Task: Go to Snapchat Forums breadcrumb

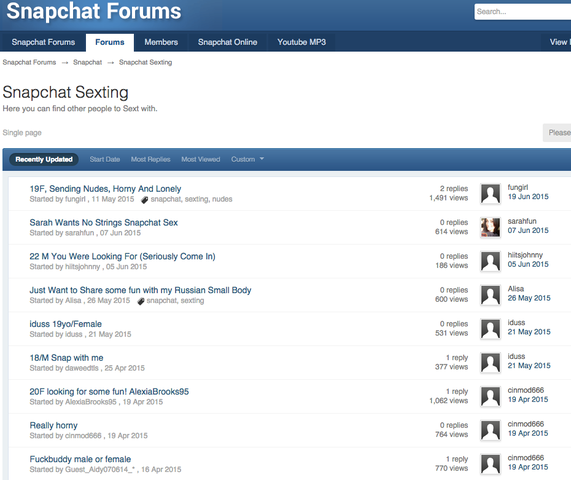Action: (29, 62)
